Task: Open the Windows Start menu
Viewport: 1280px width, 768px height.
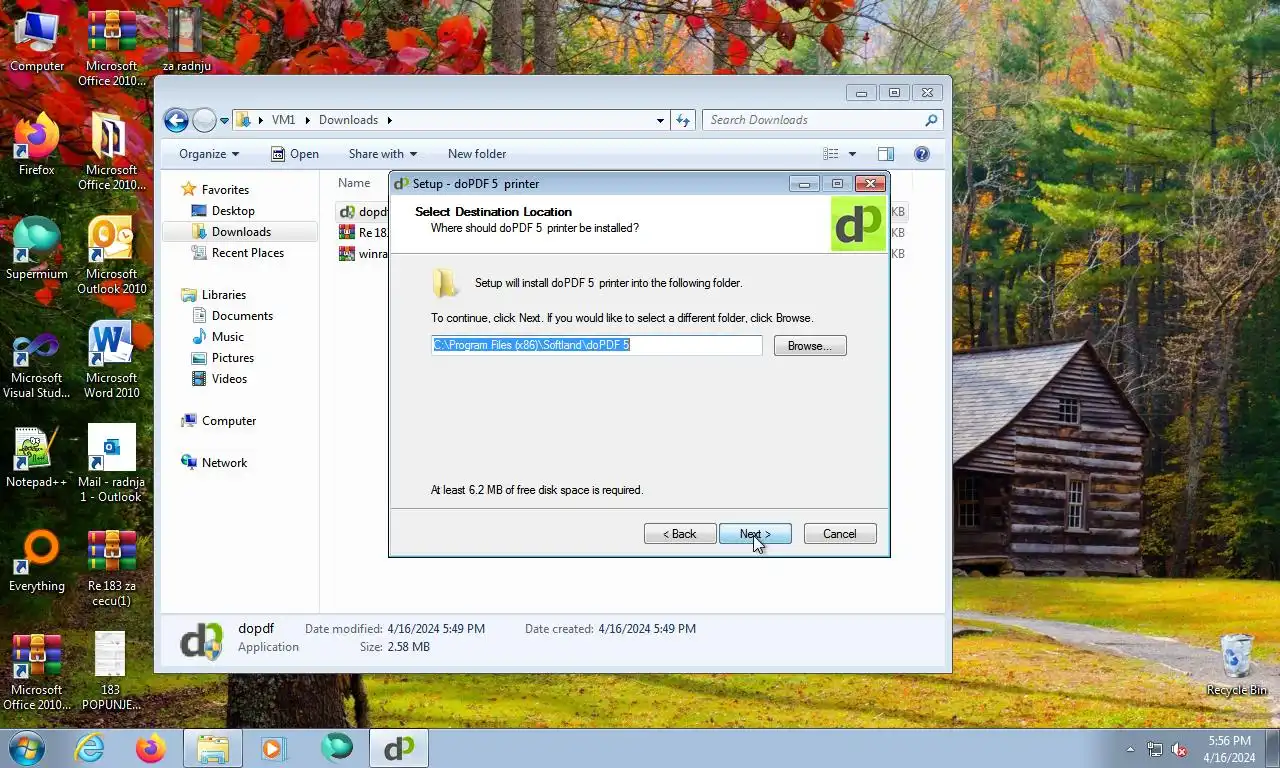Action: [x=27, y=748]
